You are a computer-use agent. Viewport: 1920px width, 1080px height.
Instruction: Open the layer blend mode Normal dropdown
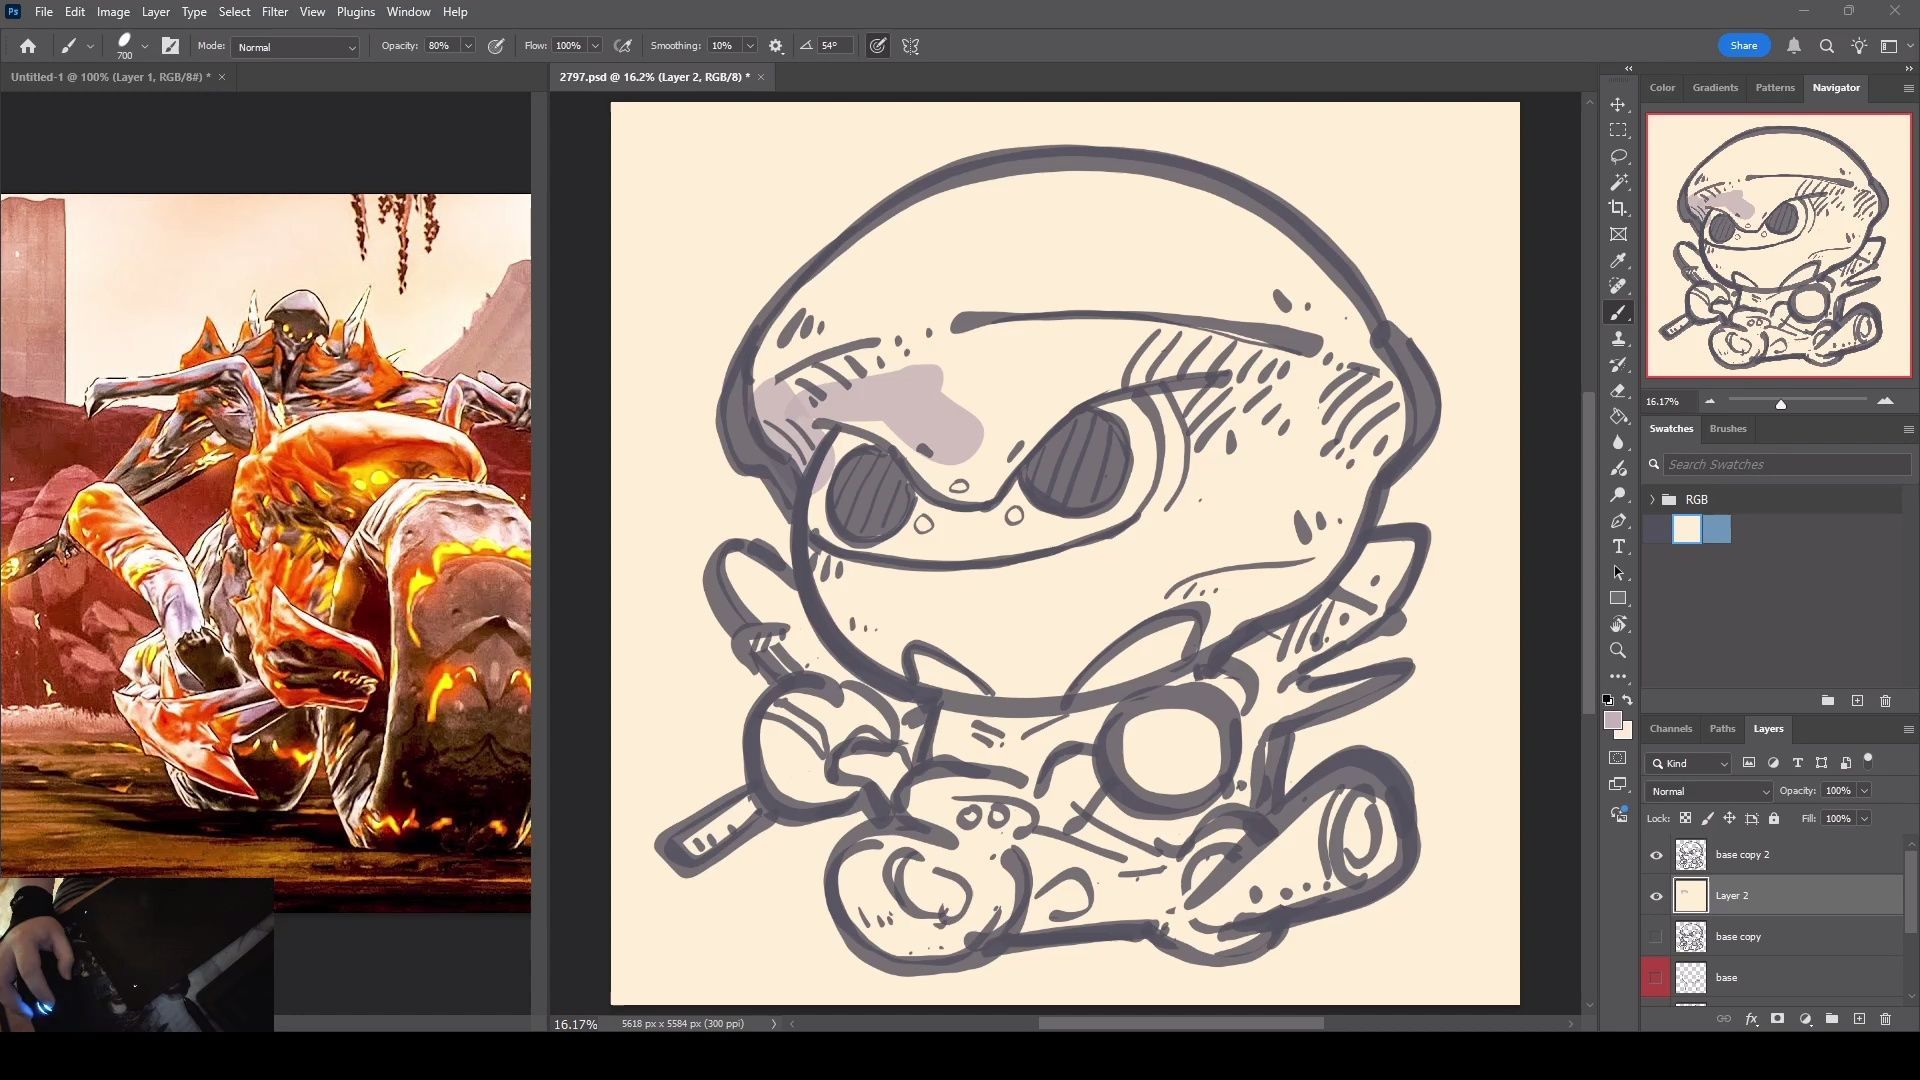1709,791
